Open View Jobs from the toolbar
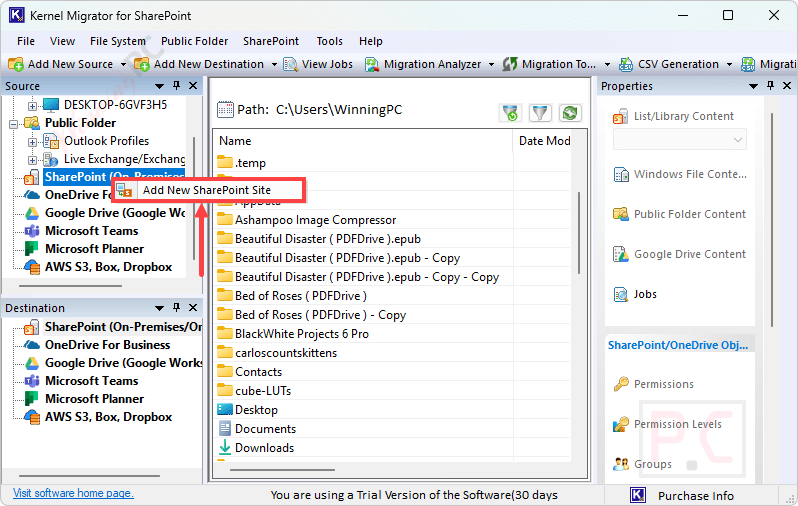798x506 pixels. coord(318,64)
